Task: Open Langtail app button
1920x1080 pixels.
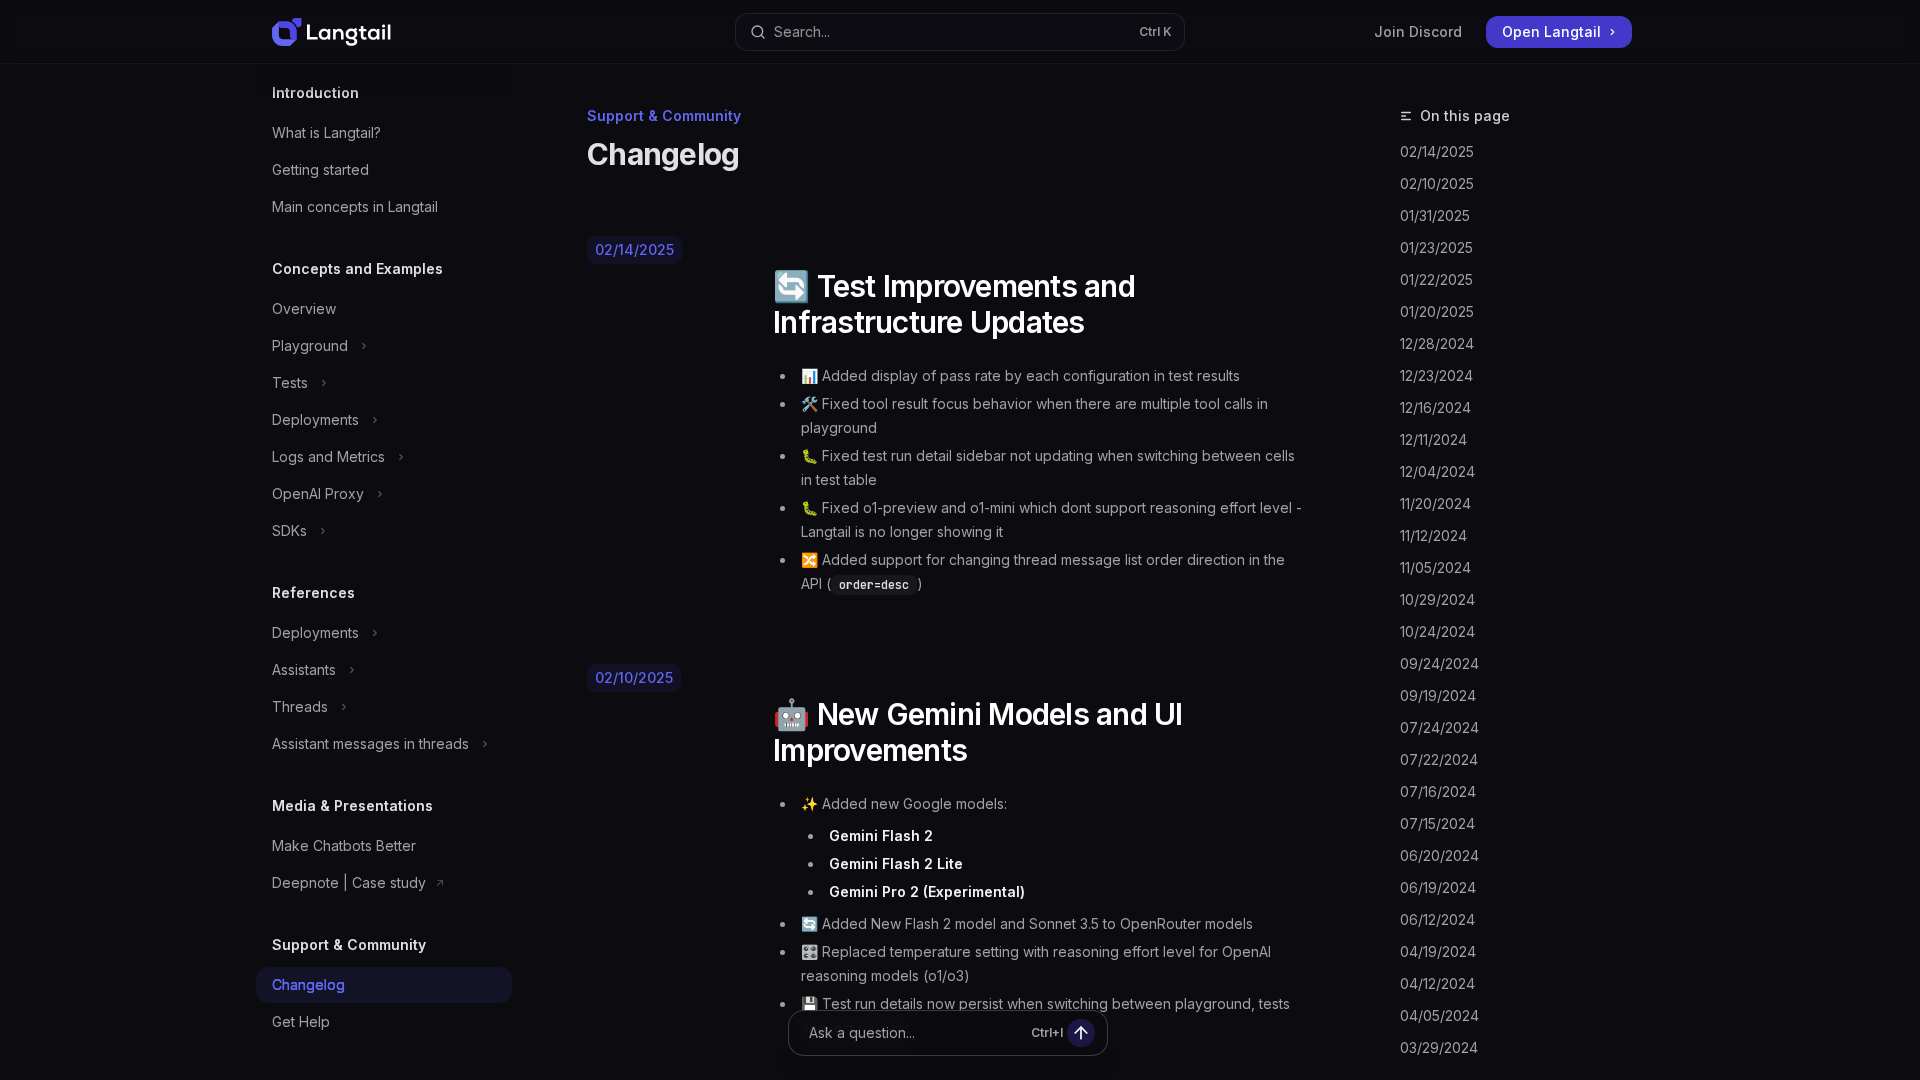Action: click(1550, 32)
